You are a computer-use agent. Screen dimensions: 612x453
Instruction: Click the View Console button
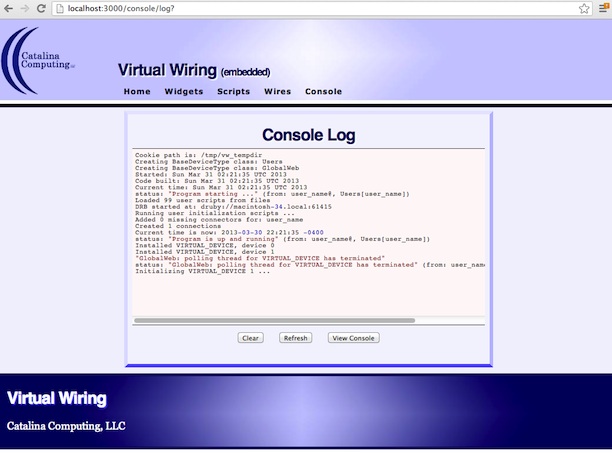pos(354,338)
